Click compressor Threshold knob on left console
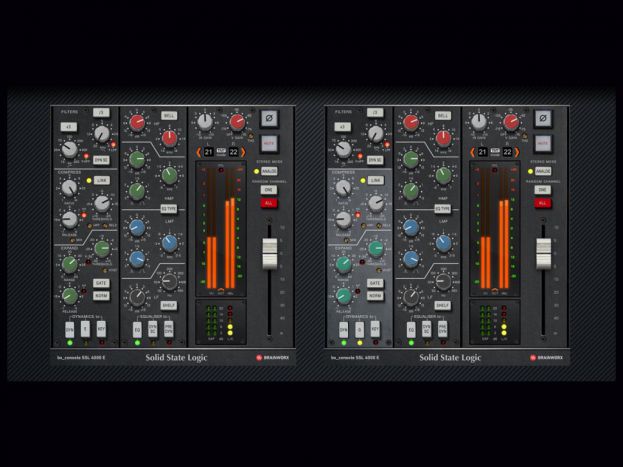Viewport: 623px width, 467px height. (102, 203)
